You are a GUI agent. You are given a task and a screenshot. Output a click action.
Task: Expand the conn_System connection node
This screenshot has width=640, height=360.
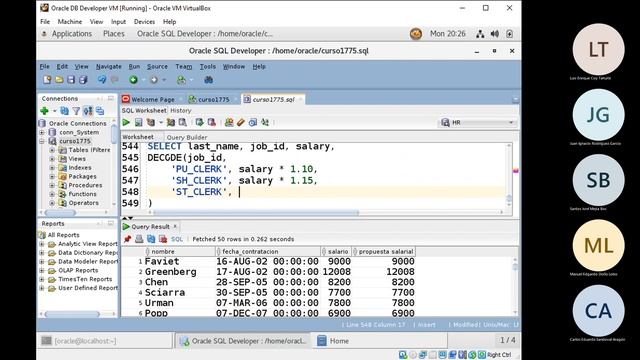coord(42,132)
